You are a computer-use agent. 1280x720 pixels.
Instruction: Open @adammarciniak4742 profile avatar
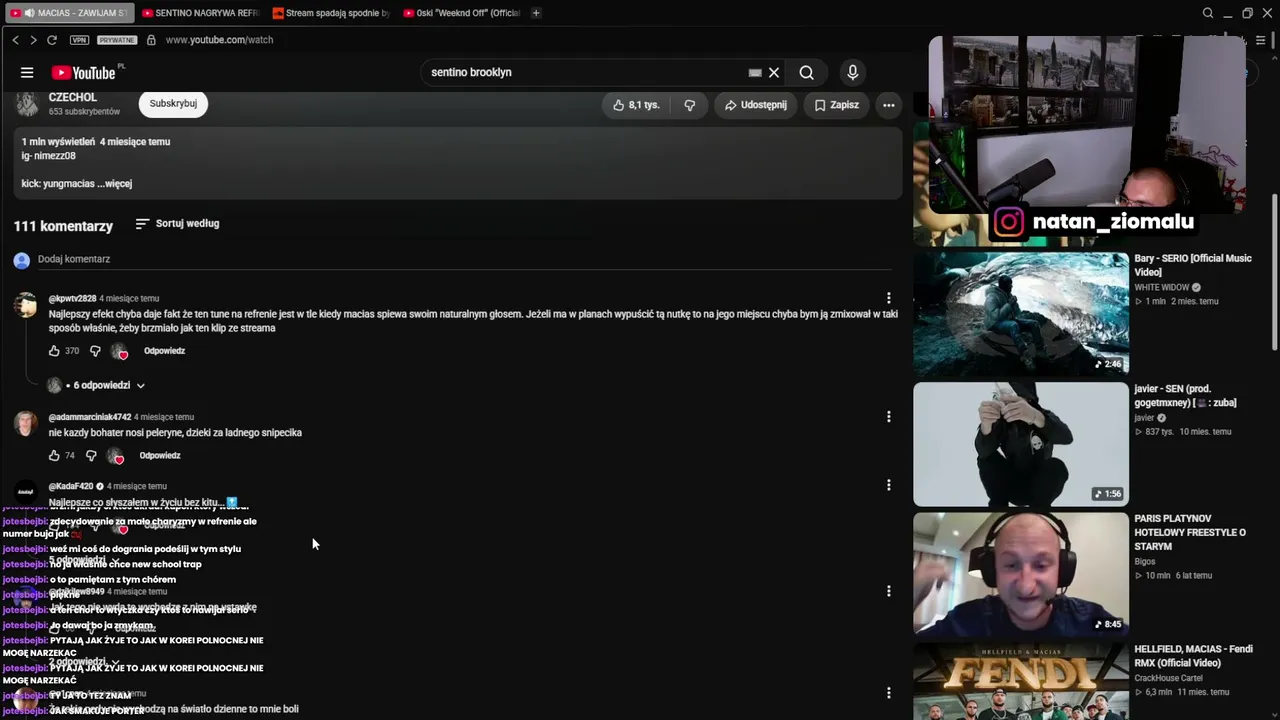point(26,423)
